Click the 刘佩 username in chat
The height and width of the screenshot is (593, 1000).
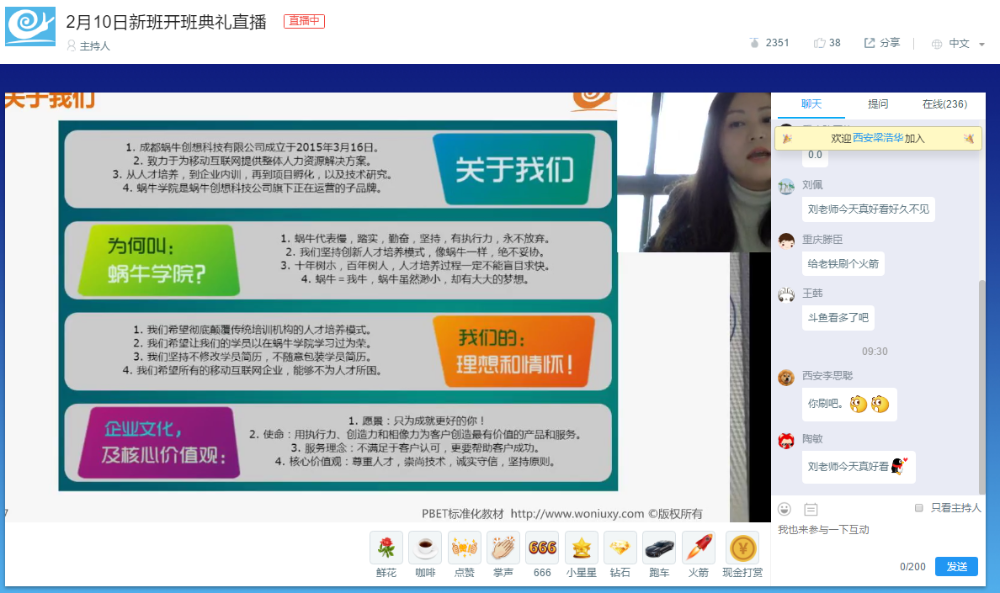coord(812,185)
